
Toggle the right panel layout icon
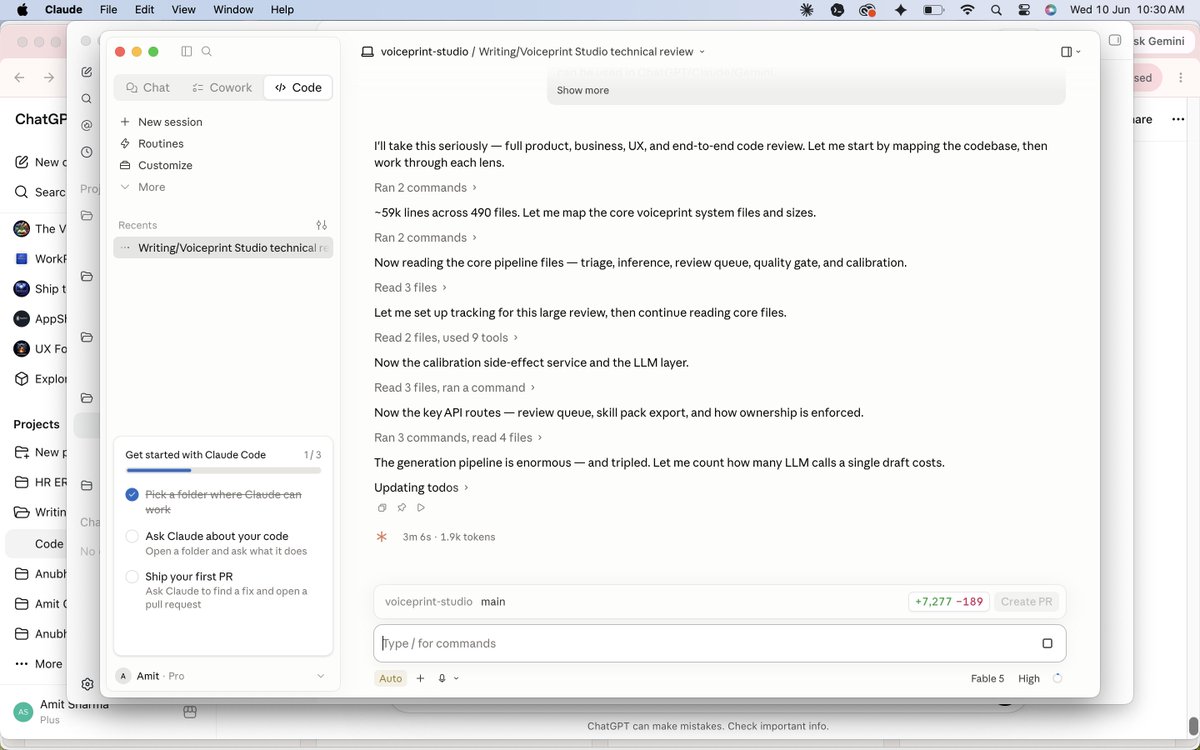coord(1066,51)
